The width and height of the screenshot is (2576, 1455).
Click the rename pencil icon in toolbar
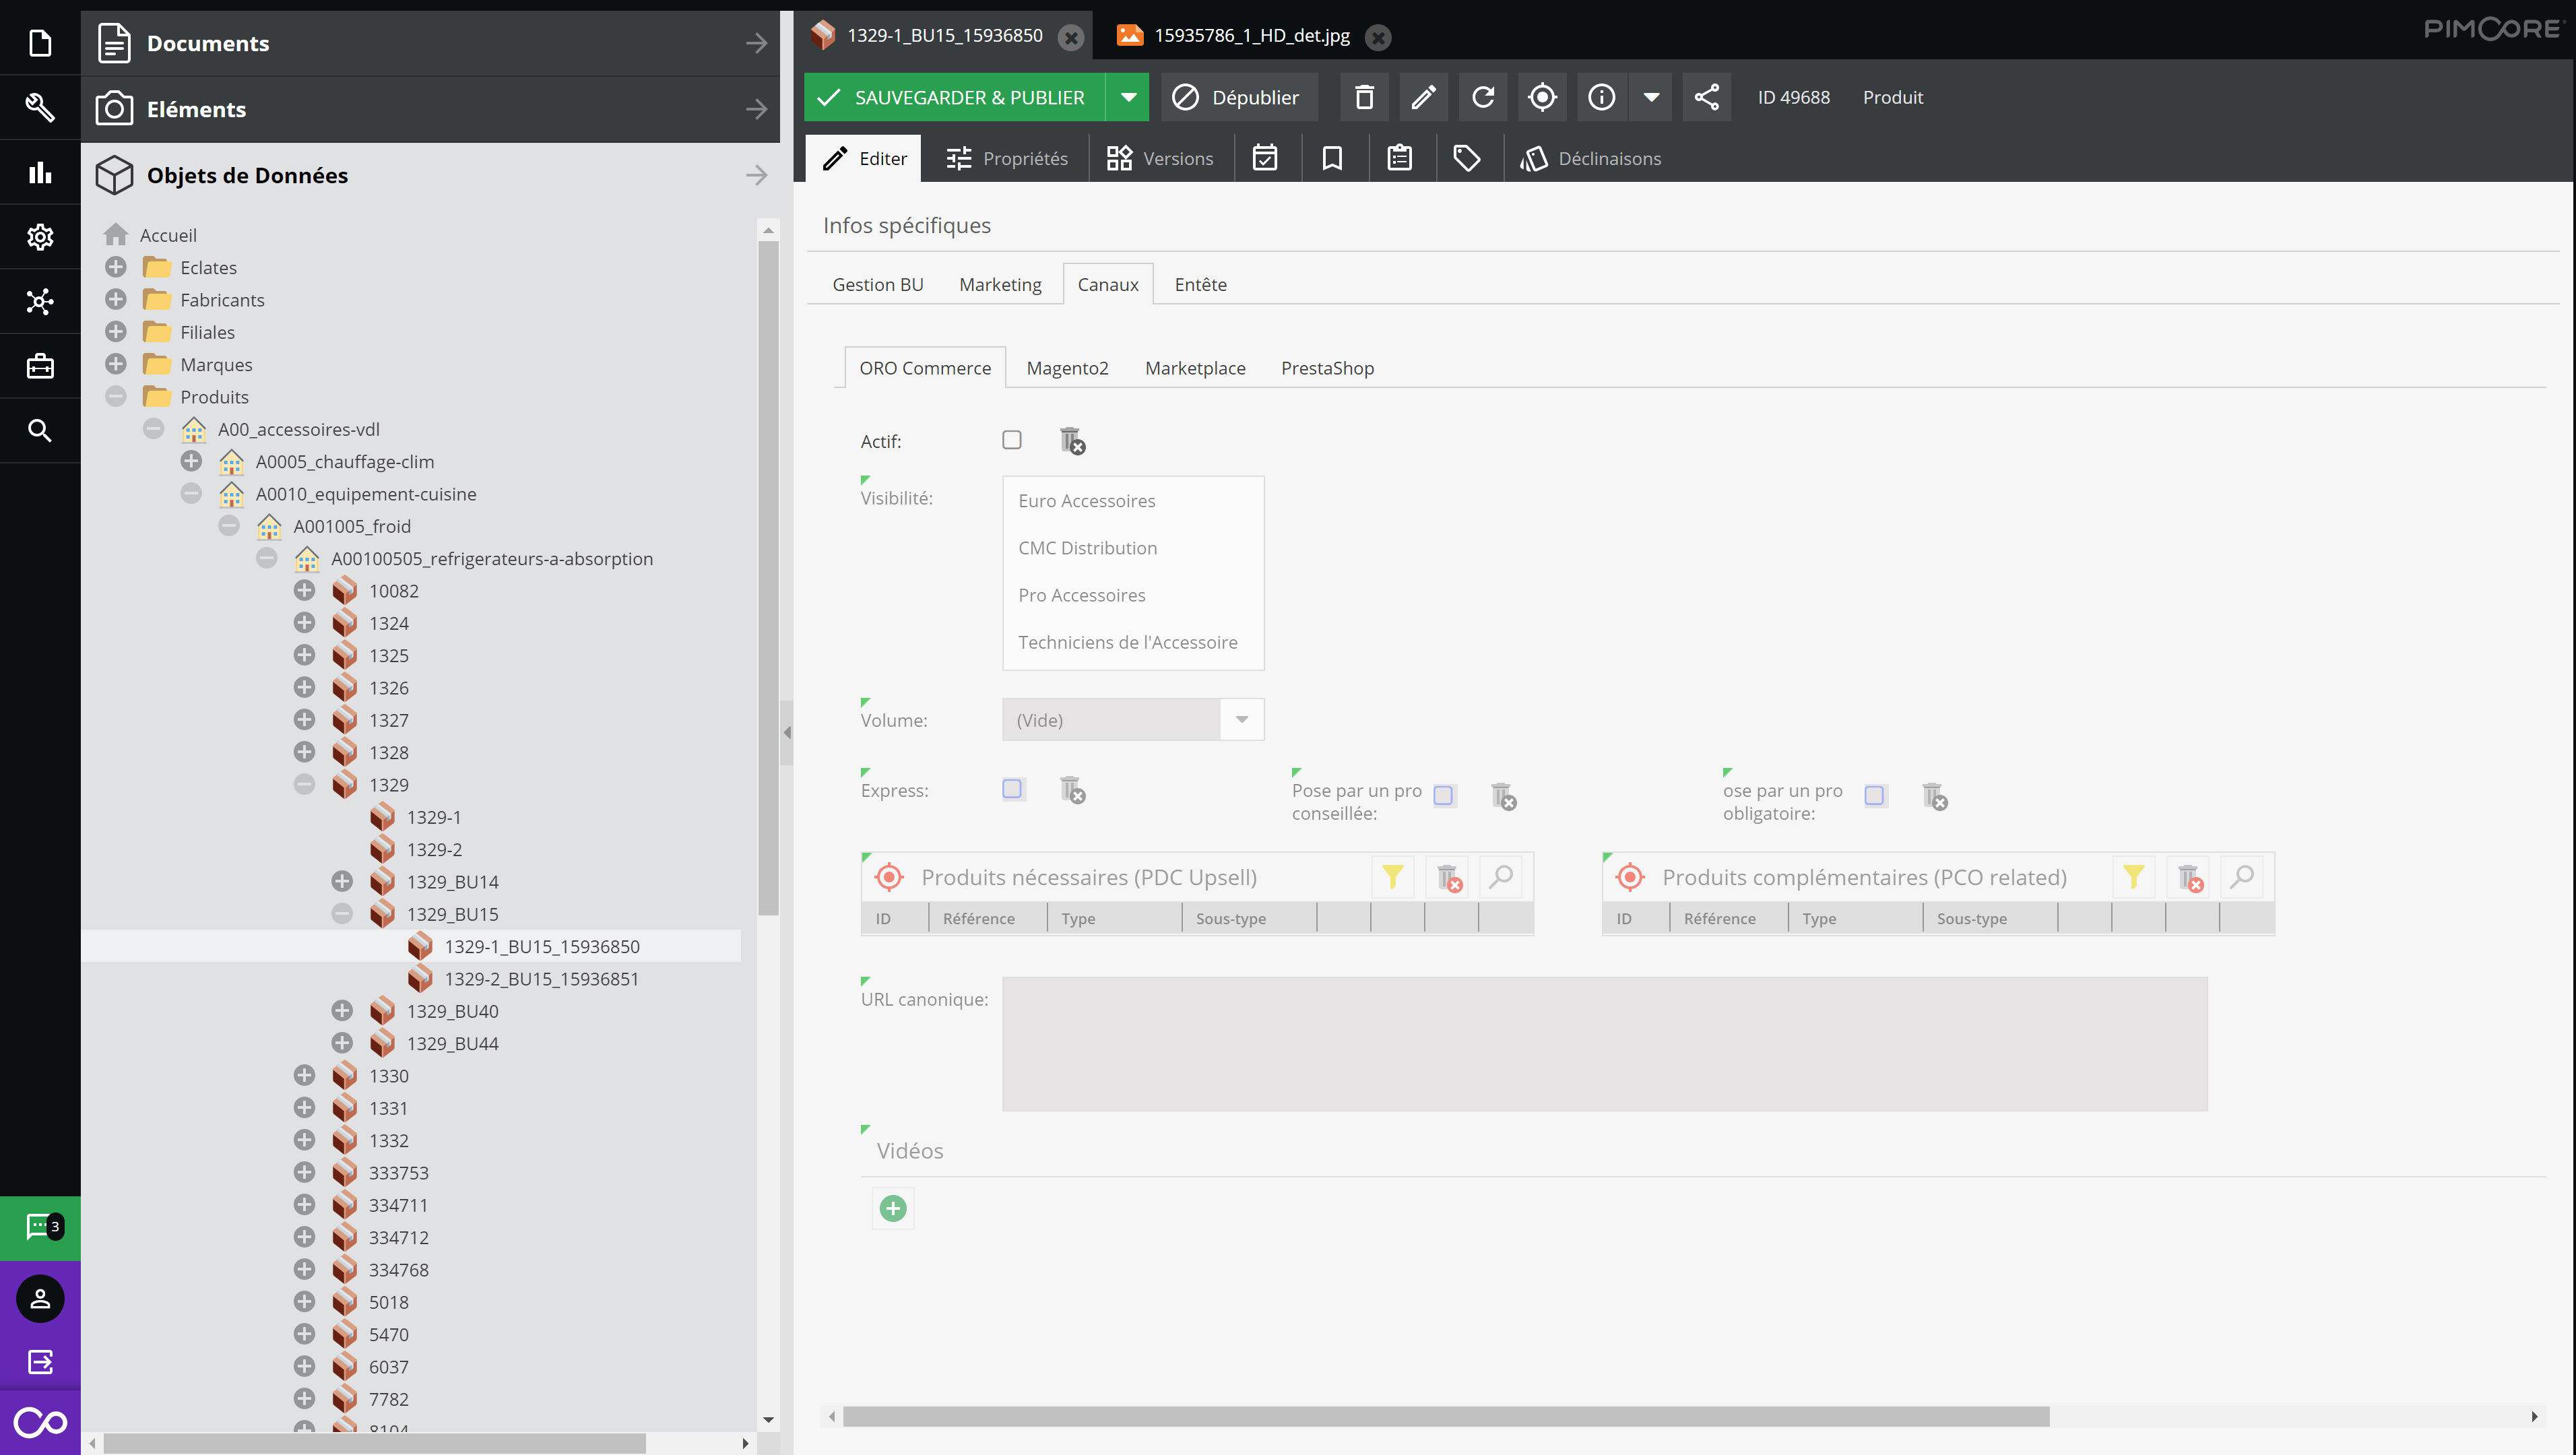[1423, 97]
